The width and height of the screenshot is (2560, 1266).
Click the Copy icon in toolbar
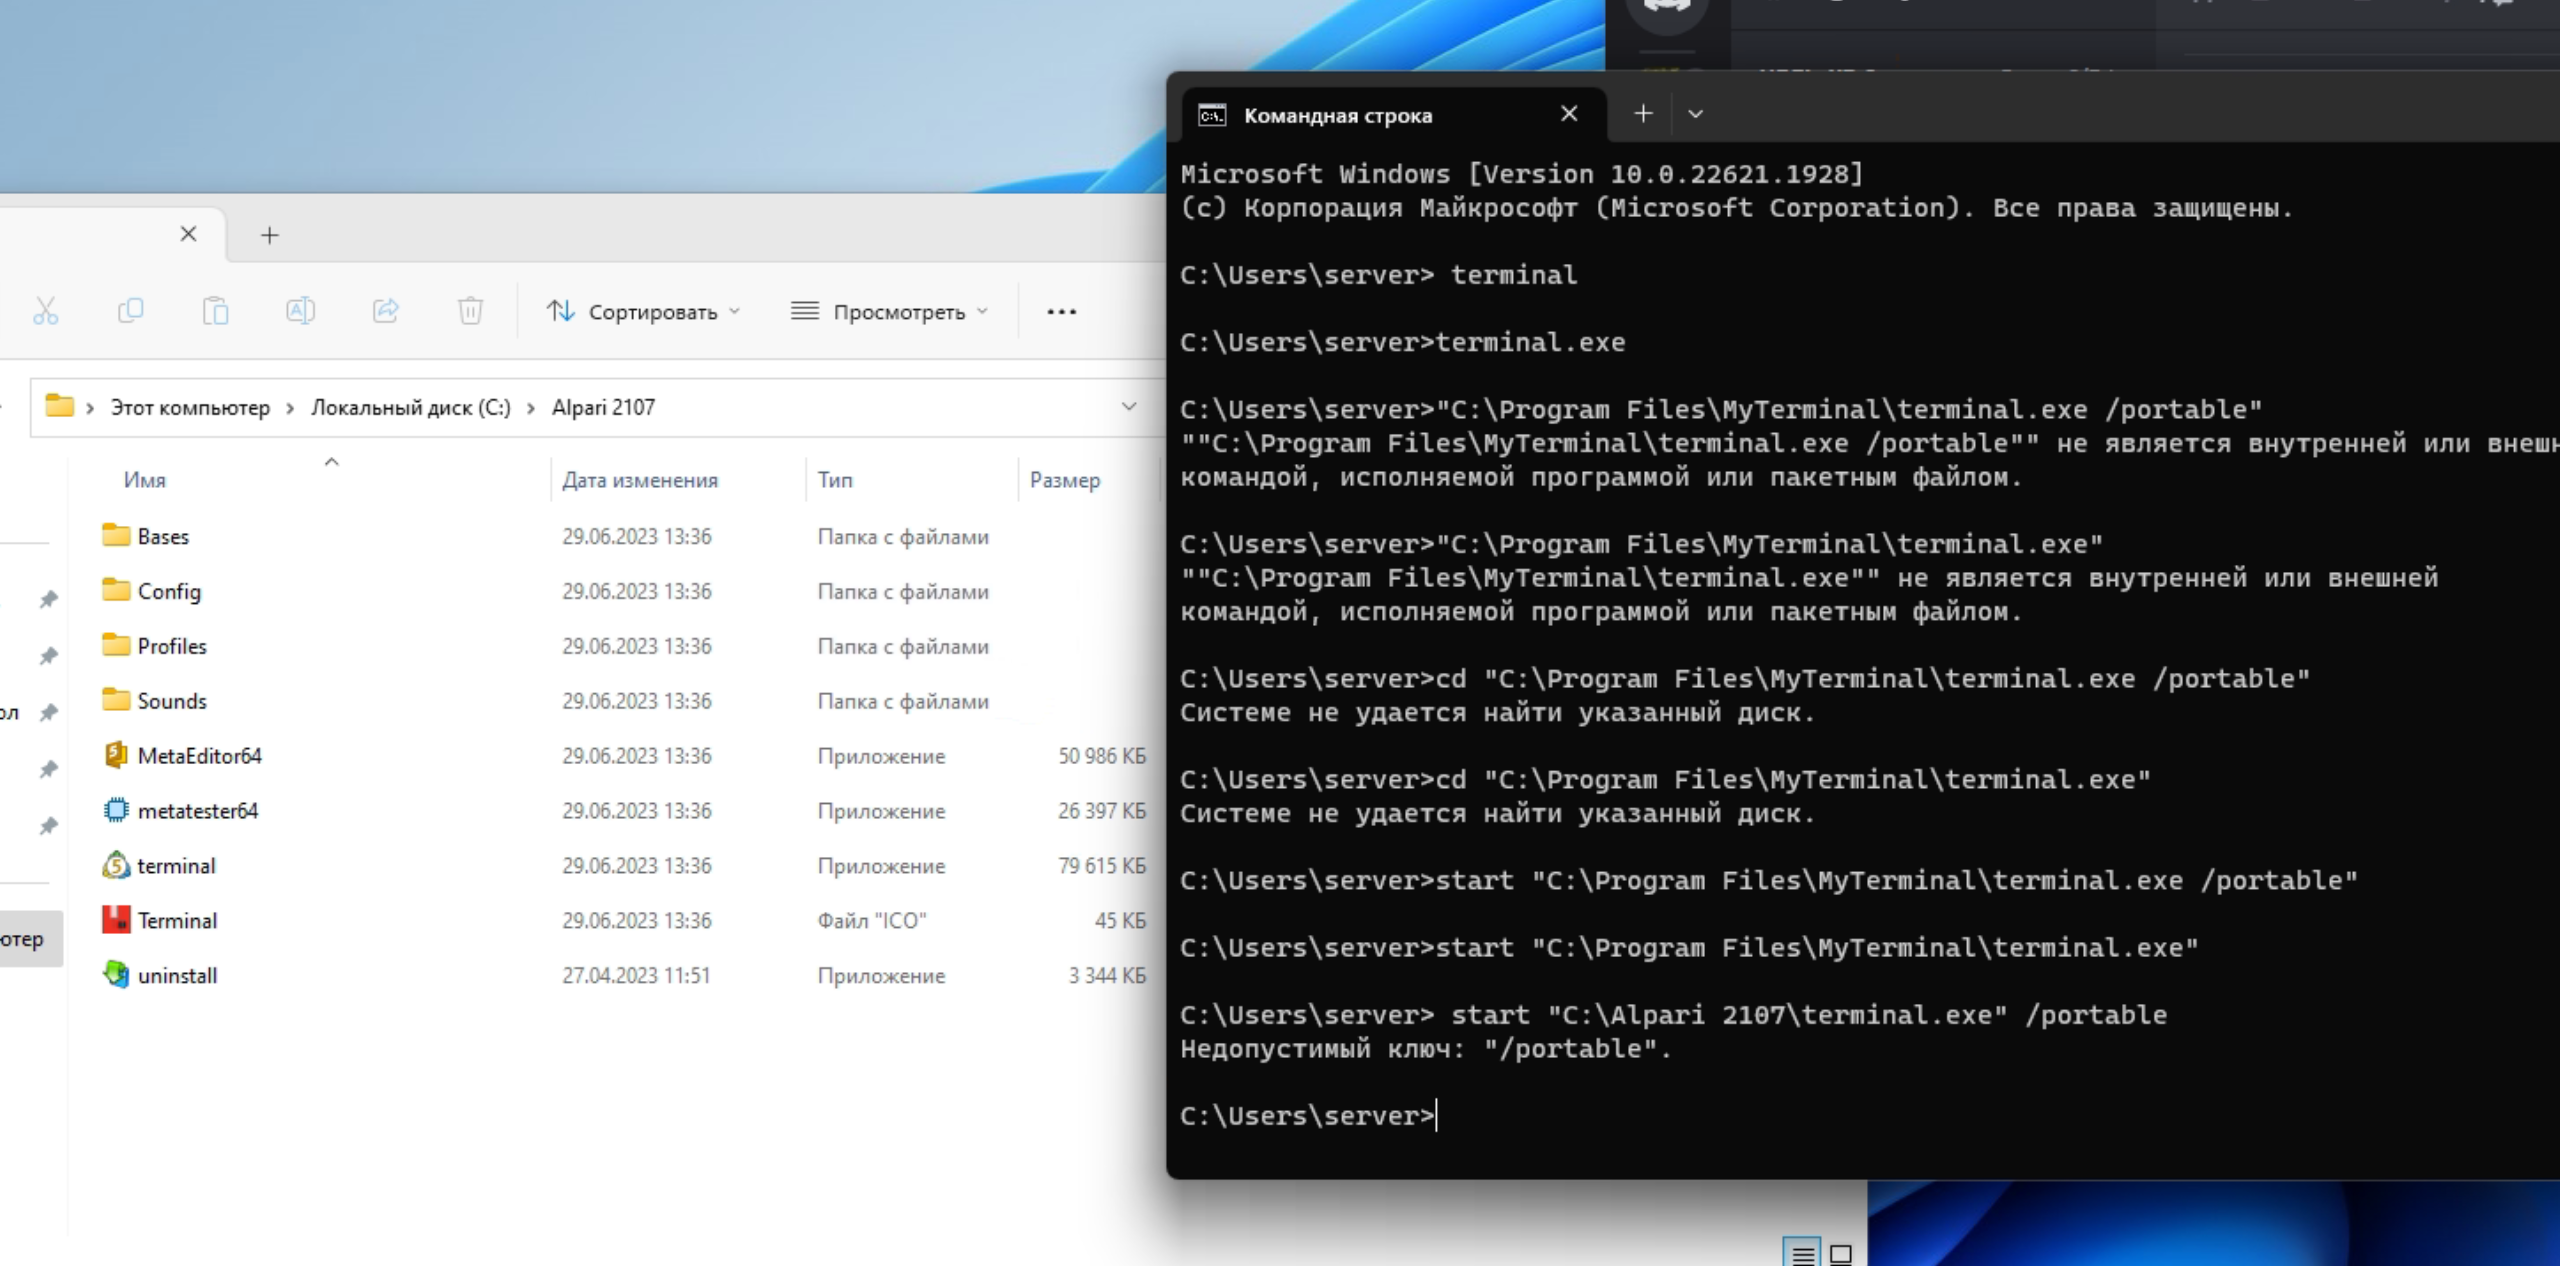131,311
